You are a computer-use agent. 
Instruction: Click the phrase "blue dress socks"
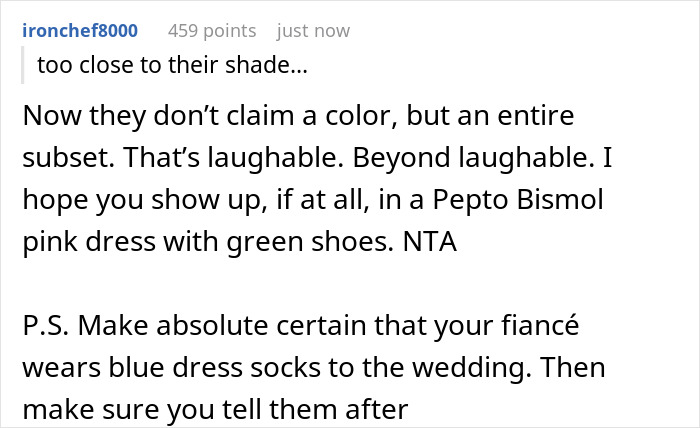click(177, 367)
